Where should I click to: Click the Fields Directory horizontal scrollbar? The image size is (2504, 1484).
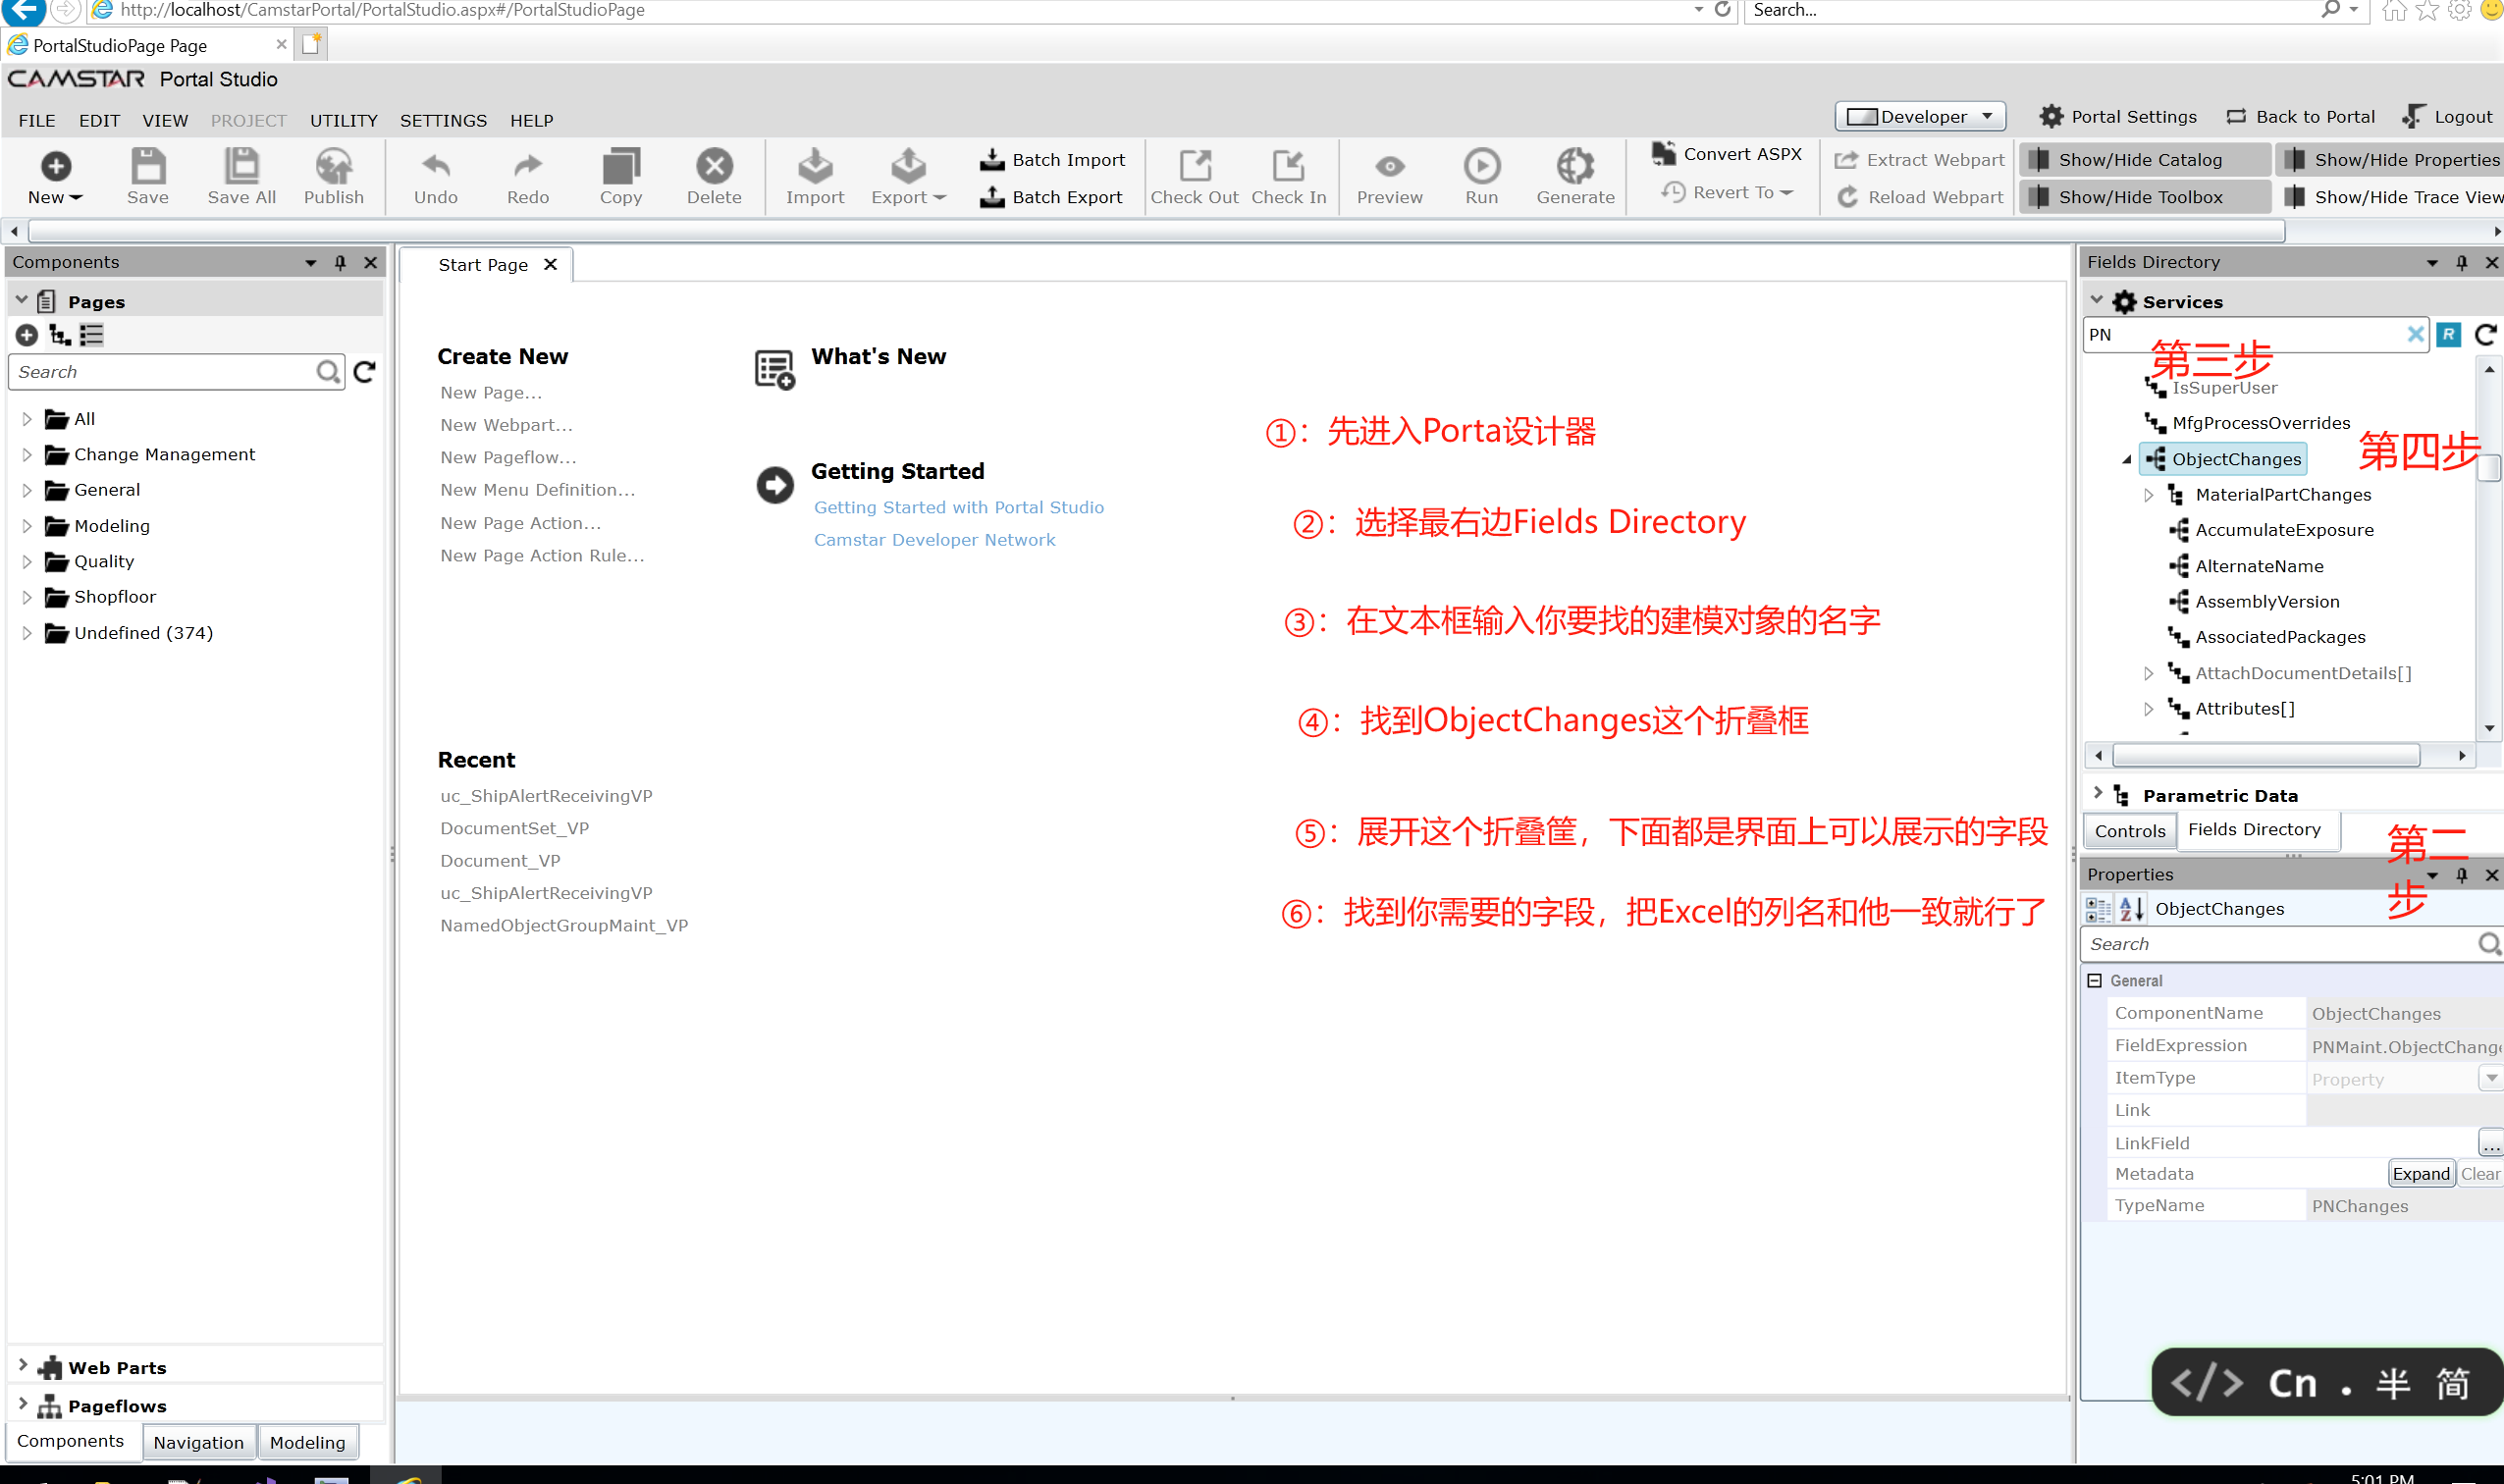coord(2265,755)
